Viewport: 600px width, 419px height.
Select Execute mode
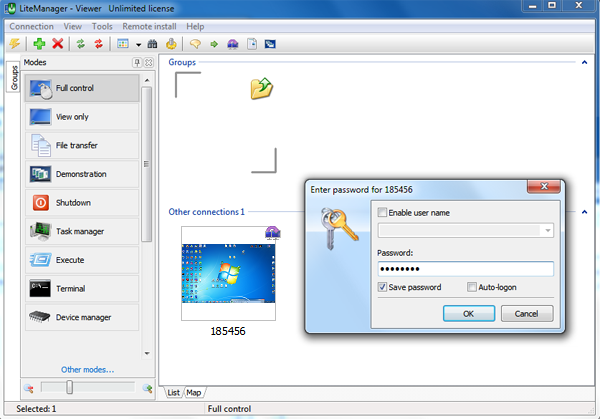[x=82, y=260]
